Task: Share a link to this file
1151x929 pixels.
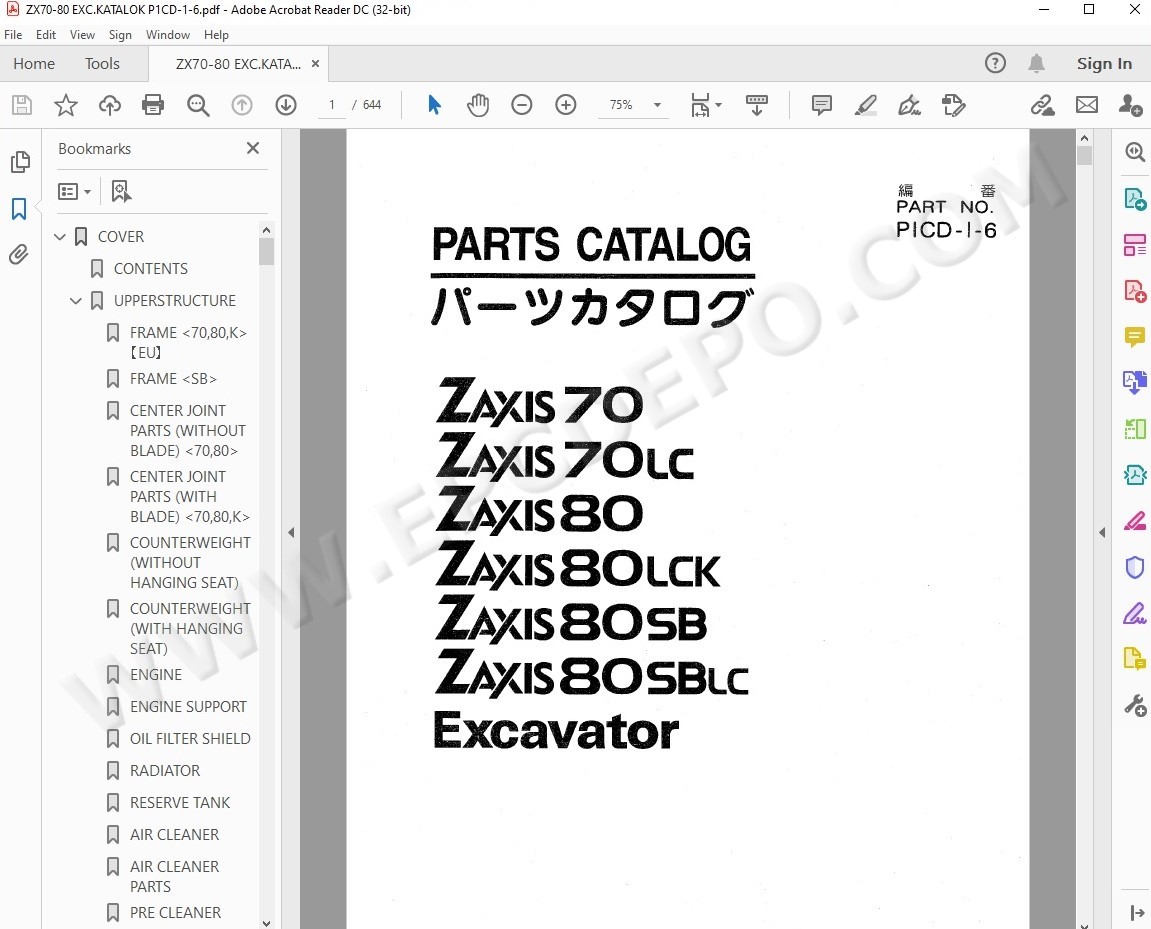Action: pyautogui.click(x=1042, y=105)
